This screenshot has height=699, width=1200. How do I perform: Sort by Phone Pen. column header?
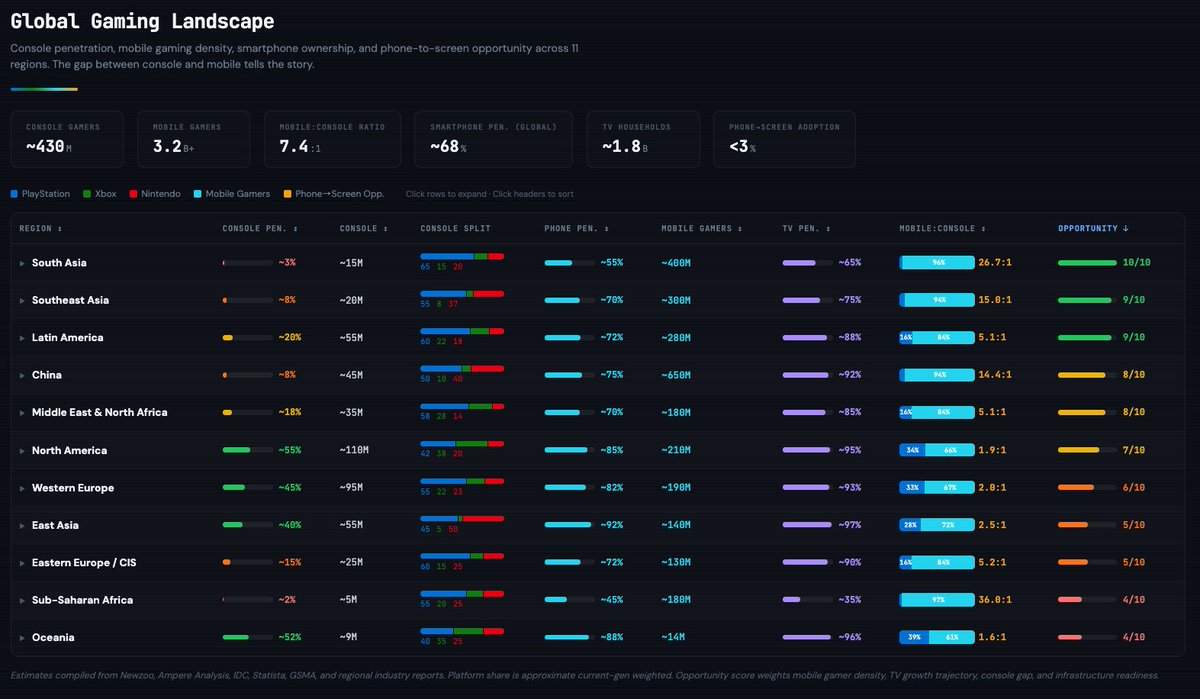point(576,229)
